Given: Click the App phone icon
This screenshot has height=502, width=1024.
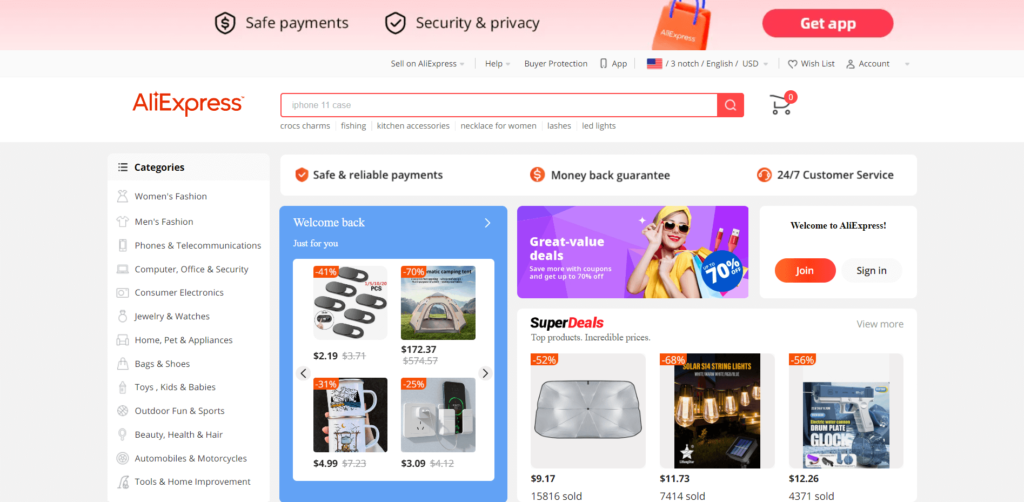Looking at the screenshot, I should (x=603, y=64).
